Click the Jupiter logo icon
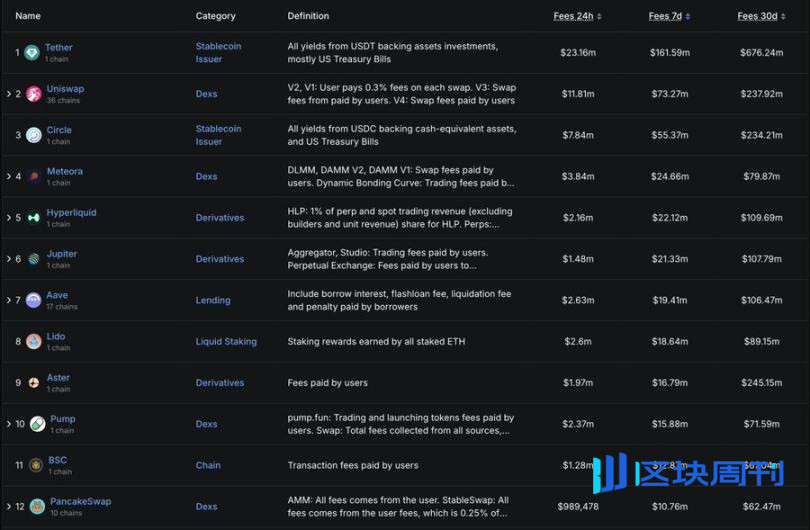This screenshot has width=810, height=530. [34, 259]
